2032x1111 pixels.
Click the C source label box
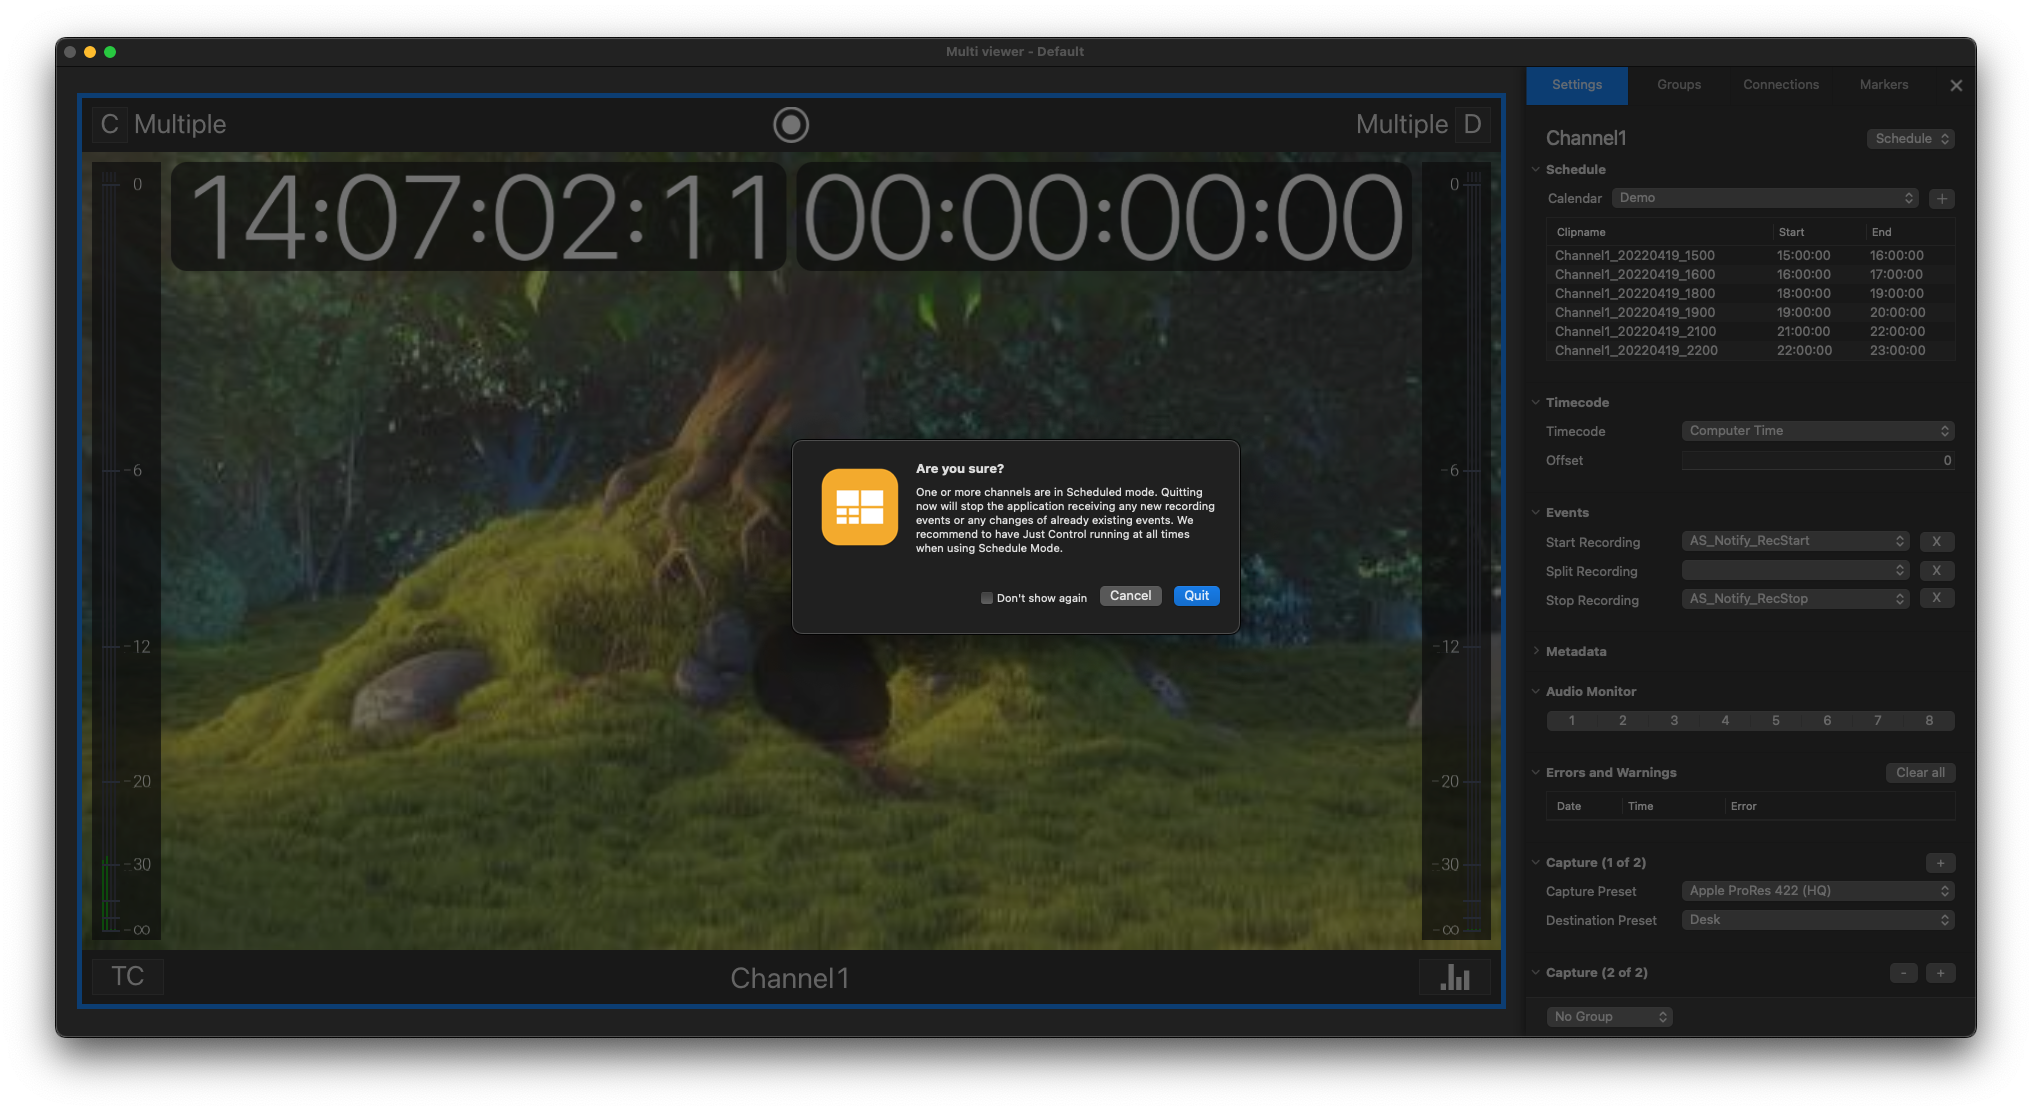tap(109, 124)
